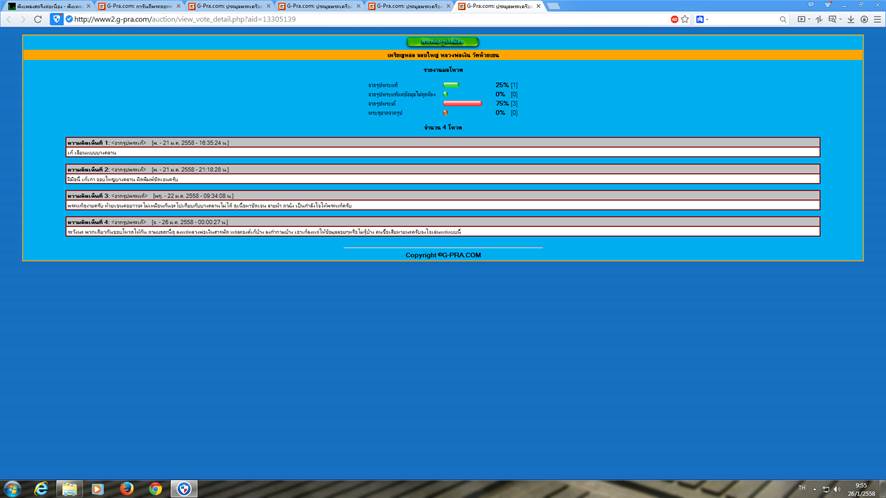
Task: Open Google Chrome from the taskbar
Action: coord(155,488)
